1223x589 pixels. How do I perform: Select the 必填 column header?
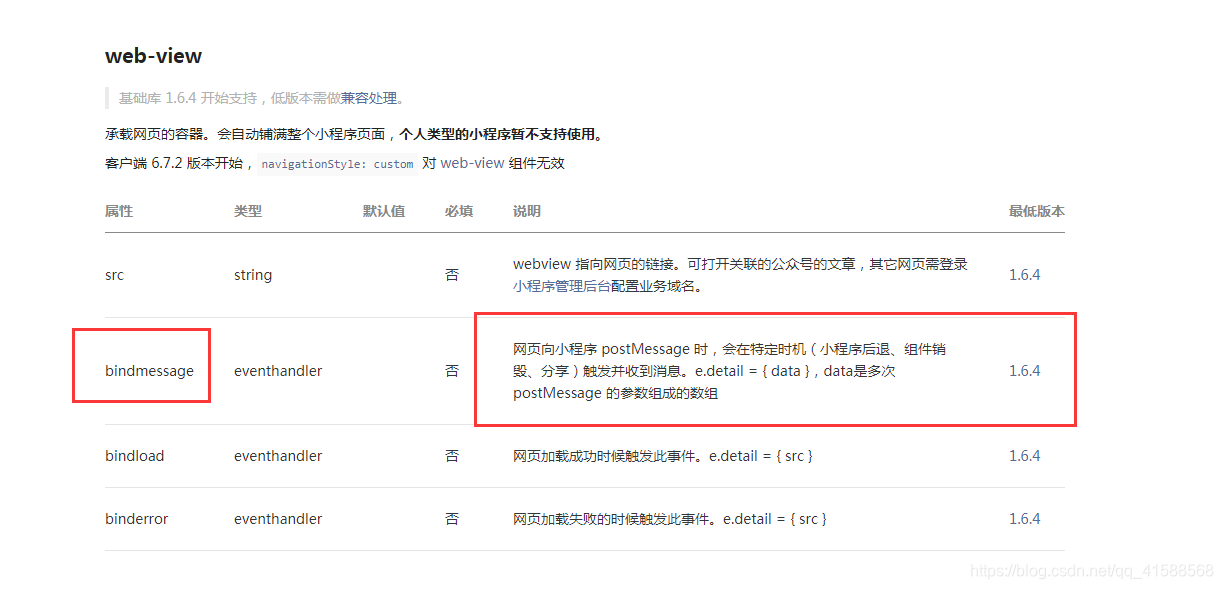[459, 211]
